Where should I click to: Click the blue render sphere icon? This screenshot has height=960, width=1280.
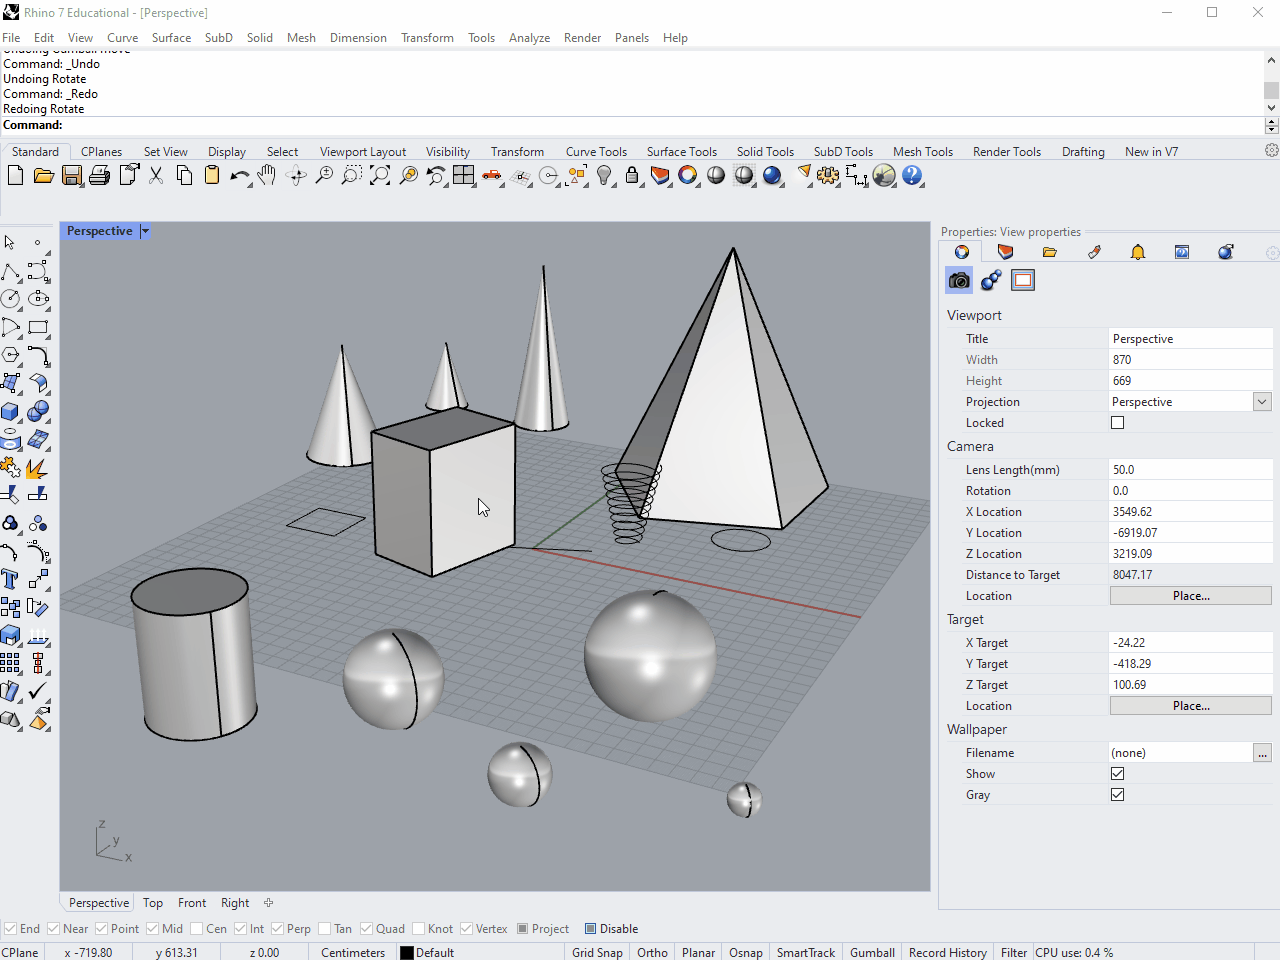(772, 176)
